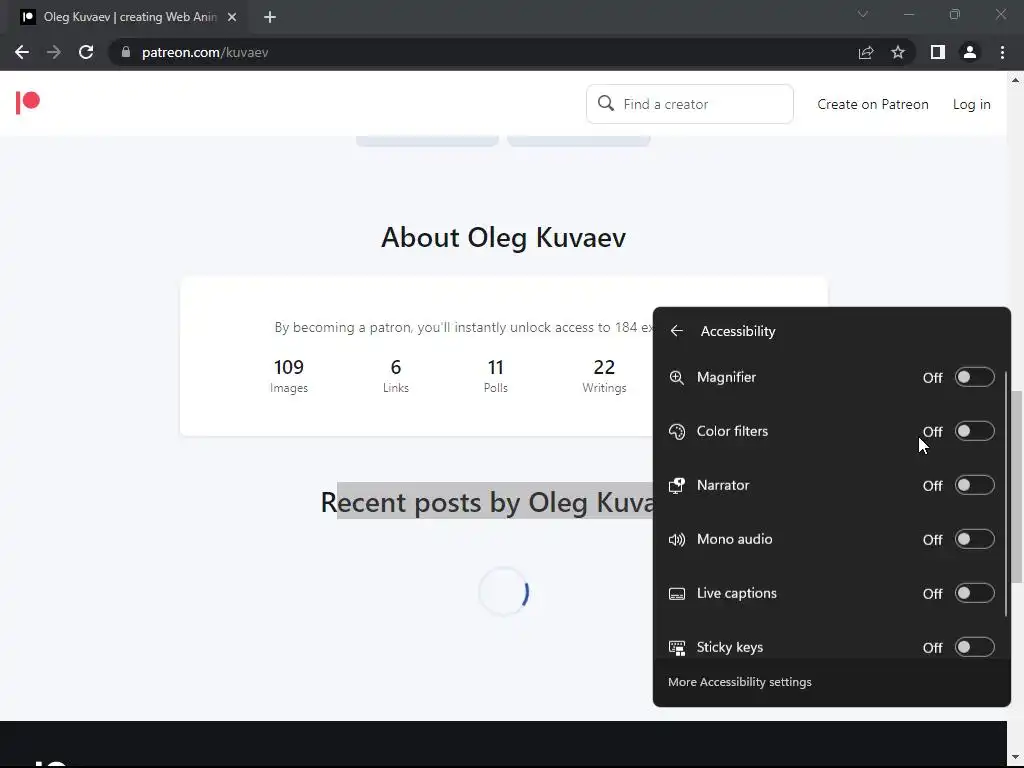This screenshot has width=1024, height=768.
Task: Enable the Sticky keys toggle
Action: click(974, 647)
